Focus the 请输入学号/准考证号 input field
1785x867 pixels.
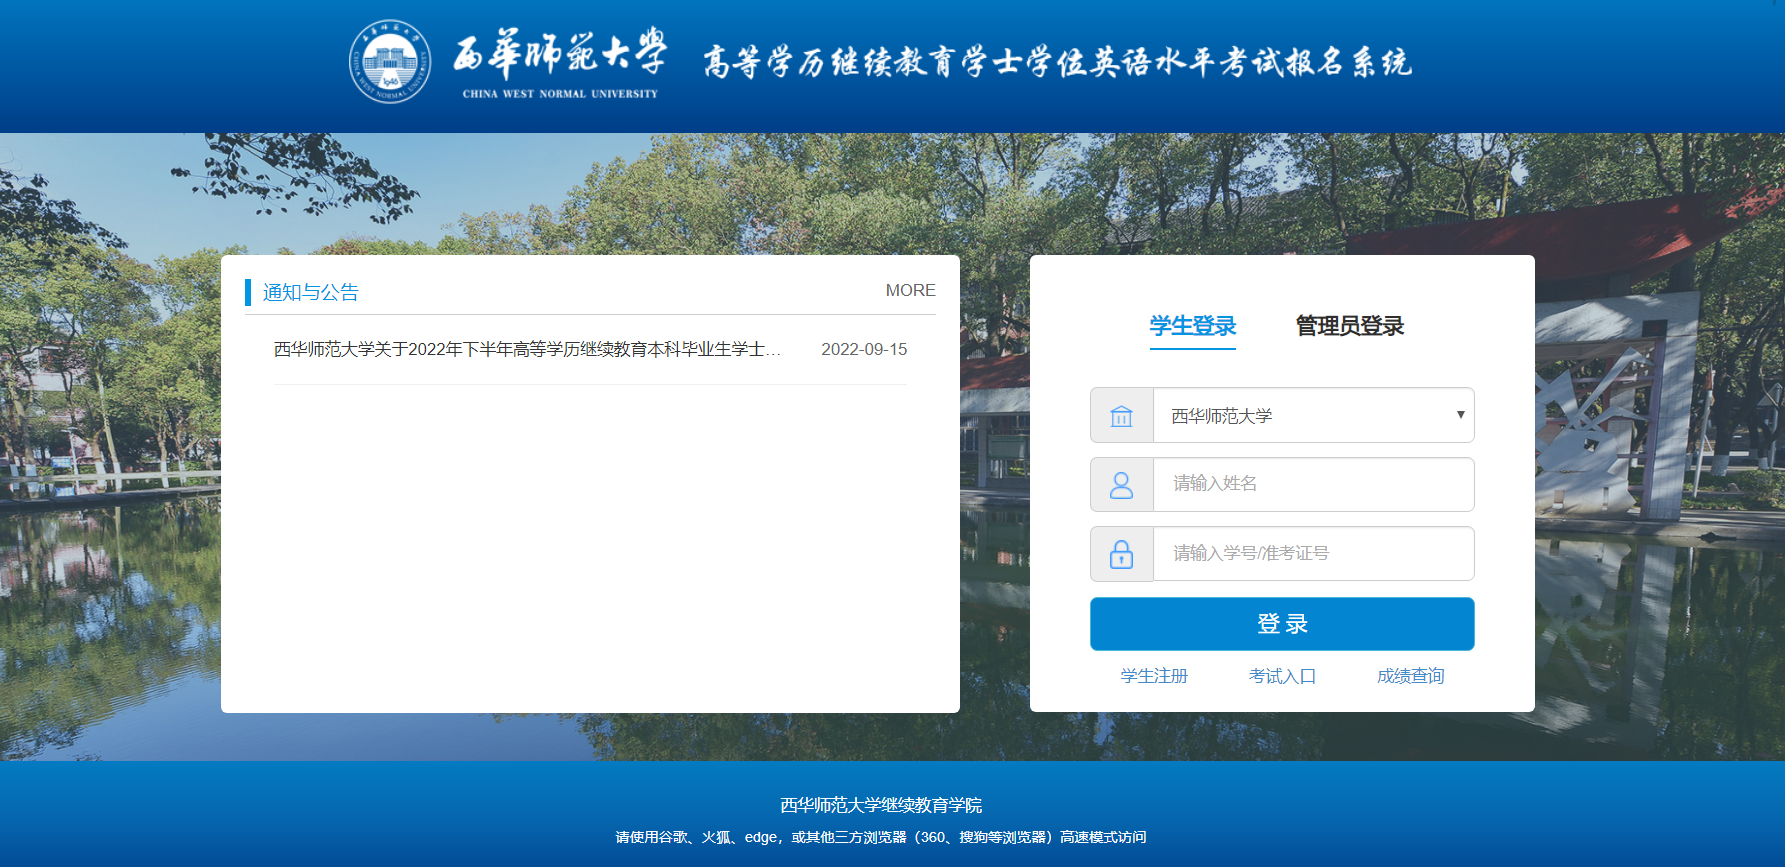coord(1313,553)
